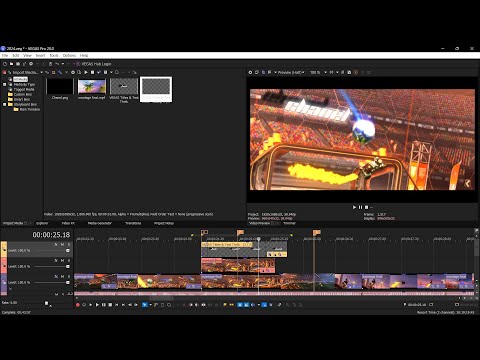Screen dimensions: 480x360
Task: Open the Preview (Half) quality dropdown
Action: point(290,72)
